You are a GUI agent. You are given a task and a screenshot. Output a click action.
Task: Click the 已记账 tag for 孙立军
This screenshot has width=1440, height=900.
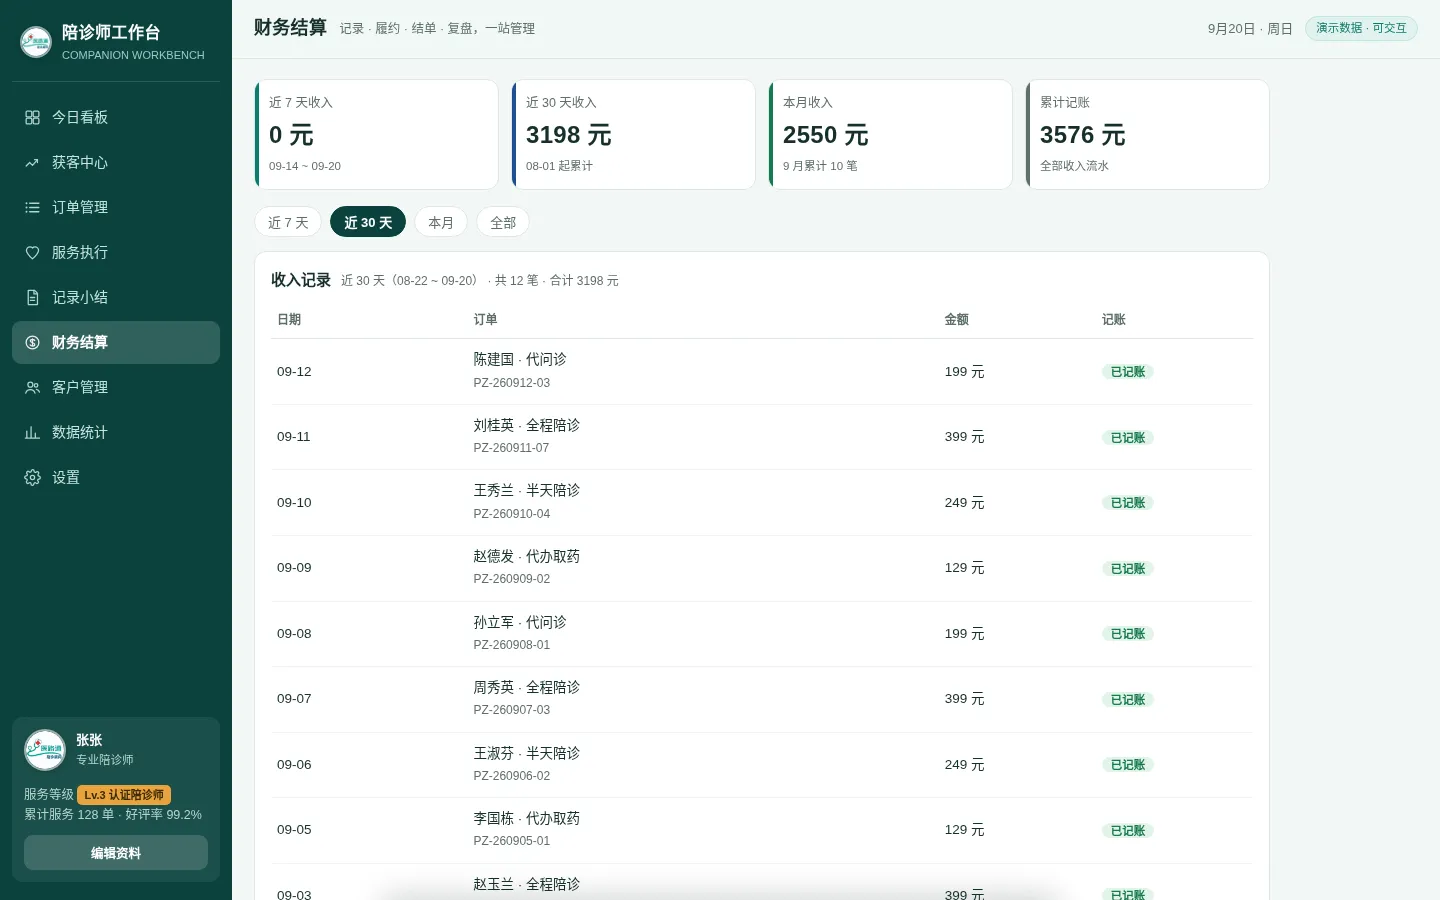(1128, 634)
